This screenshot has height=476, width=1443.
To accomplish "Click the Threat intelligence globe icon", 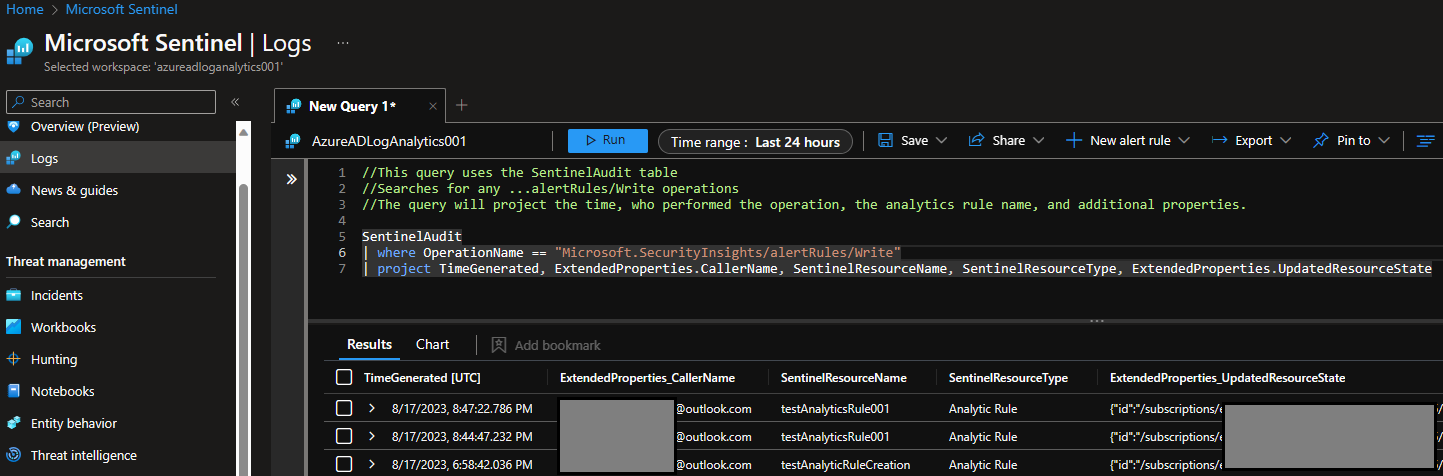I will (x=14, y=455).
